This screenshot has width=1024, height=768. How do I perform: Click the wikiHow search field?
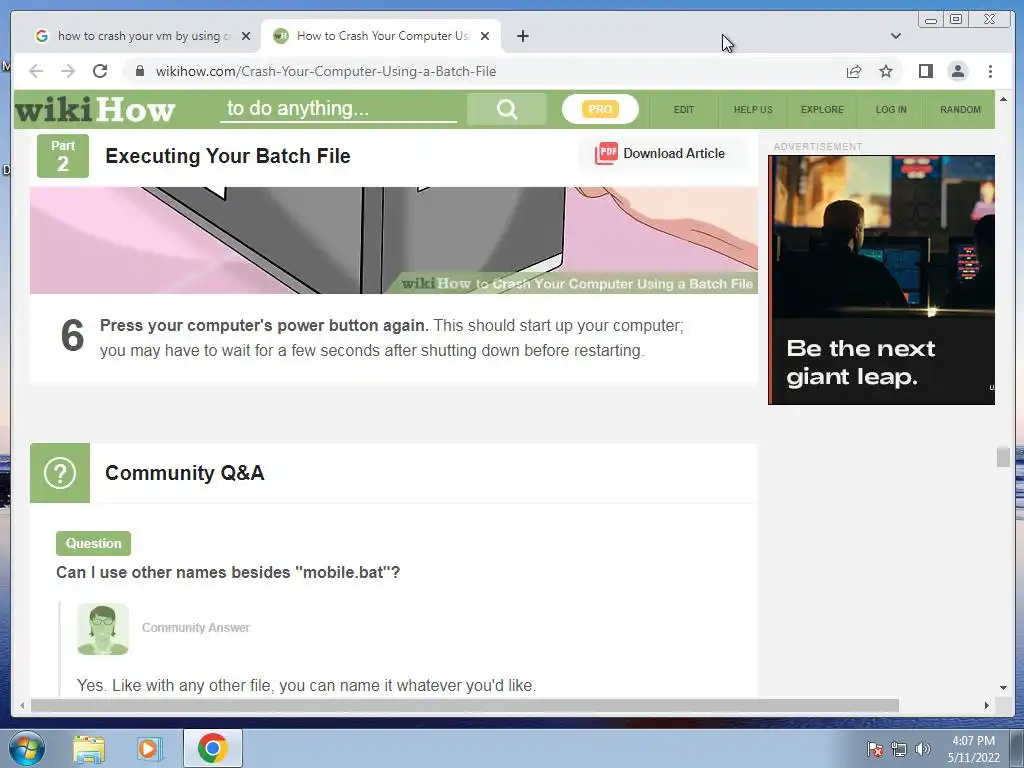pos(338,108)
